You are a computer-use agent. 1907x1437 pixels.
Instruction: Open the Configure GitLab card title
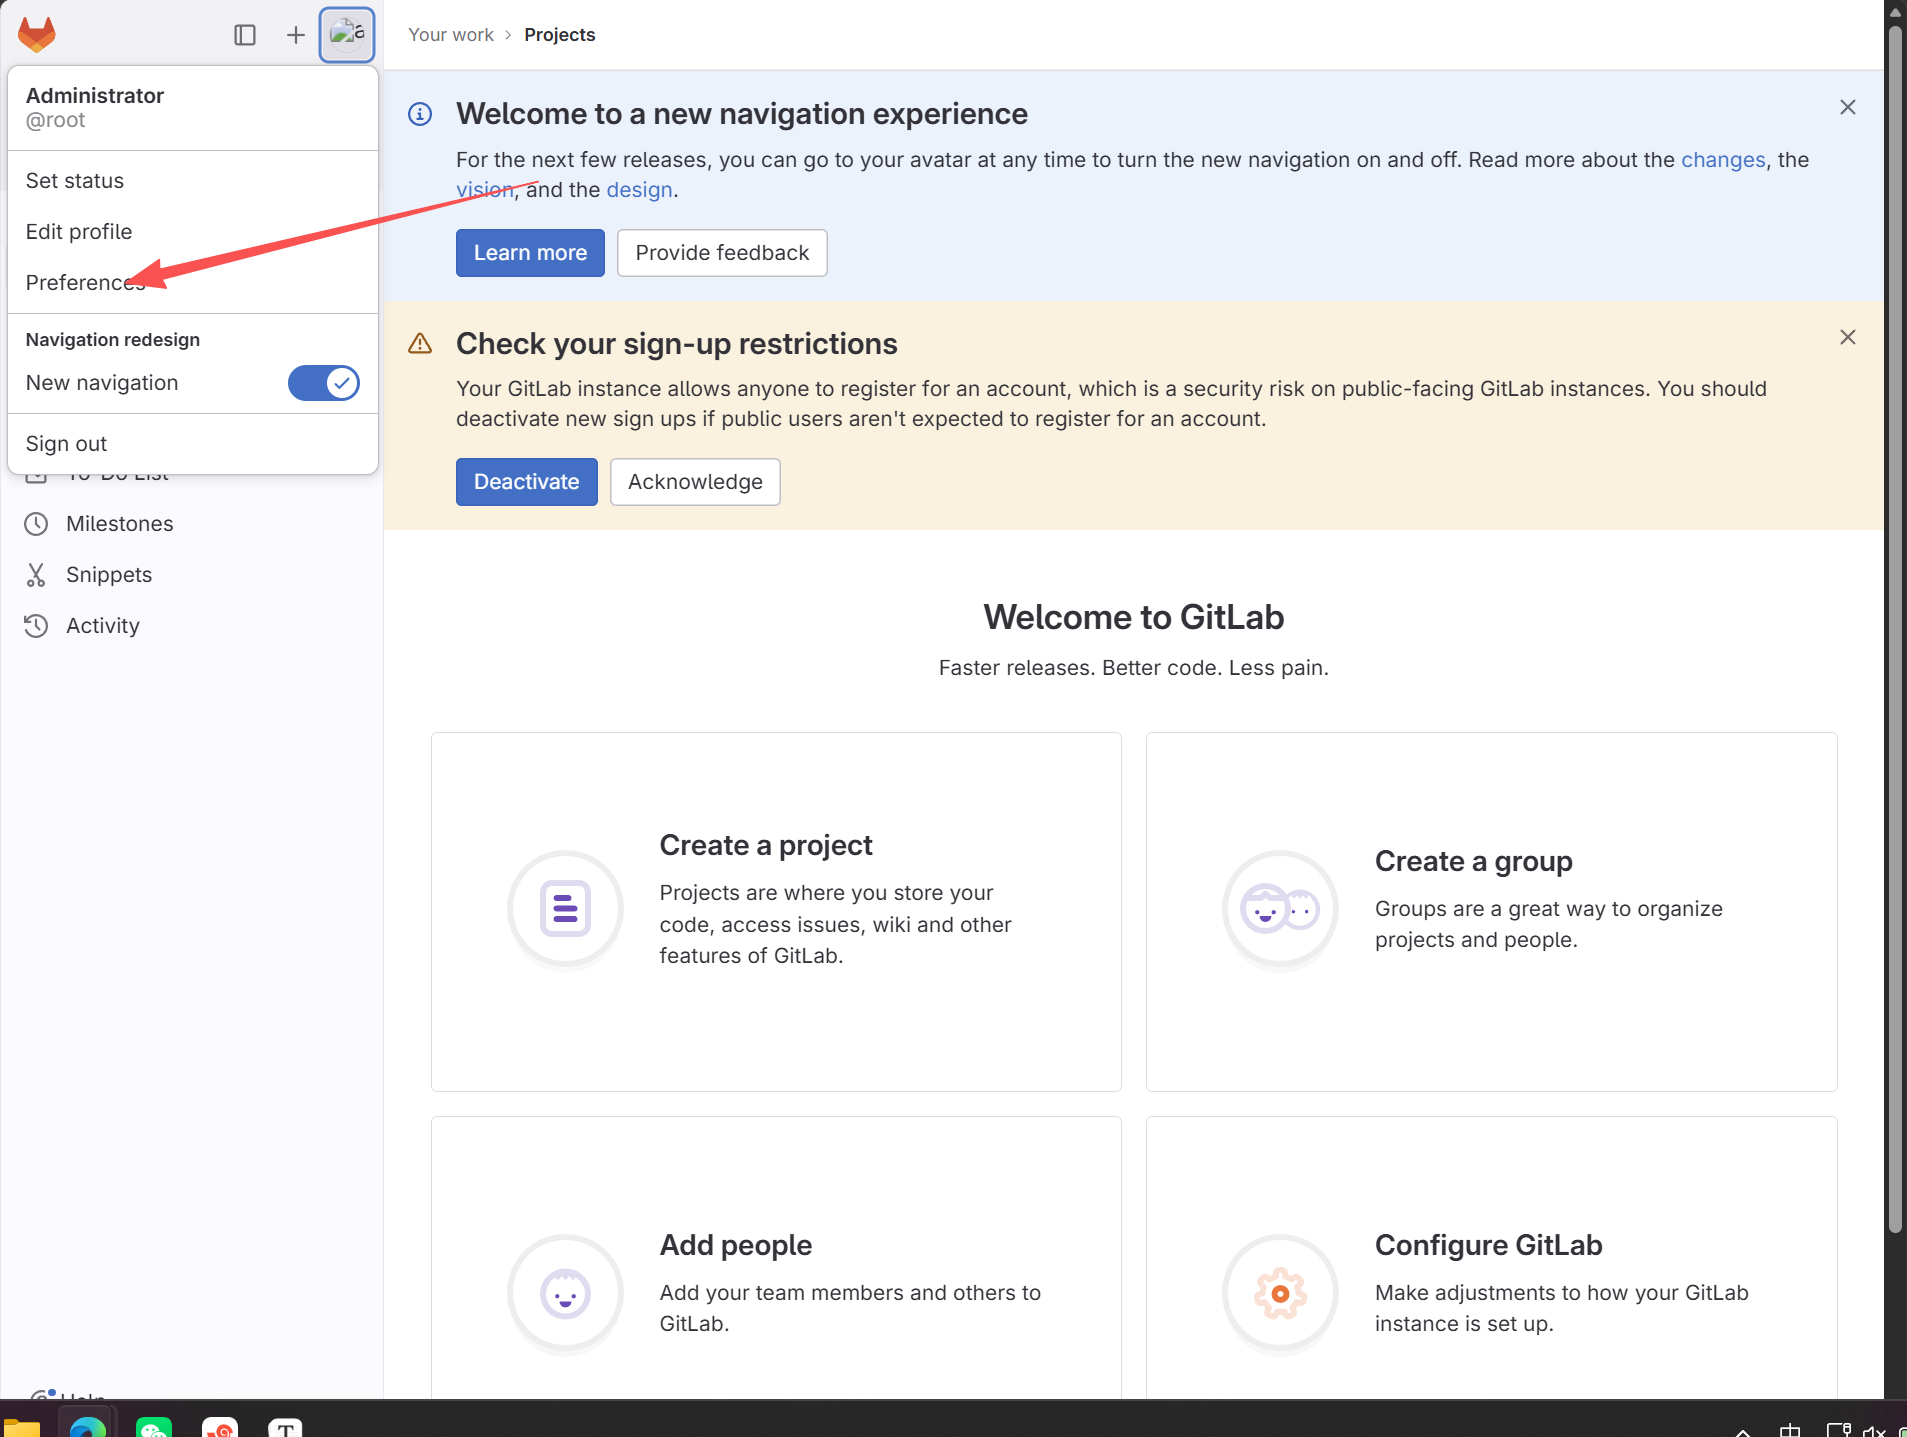(1489, 1246)
